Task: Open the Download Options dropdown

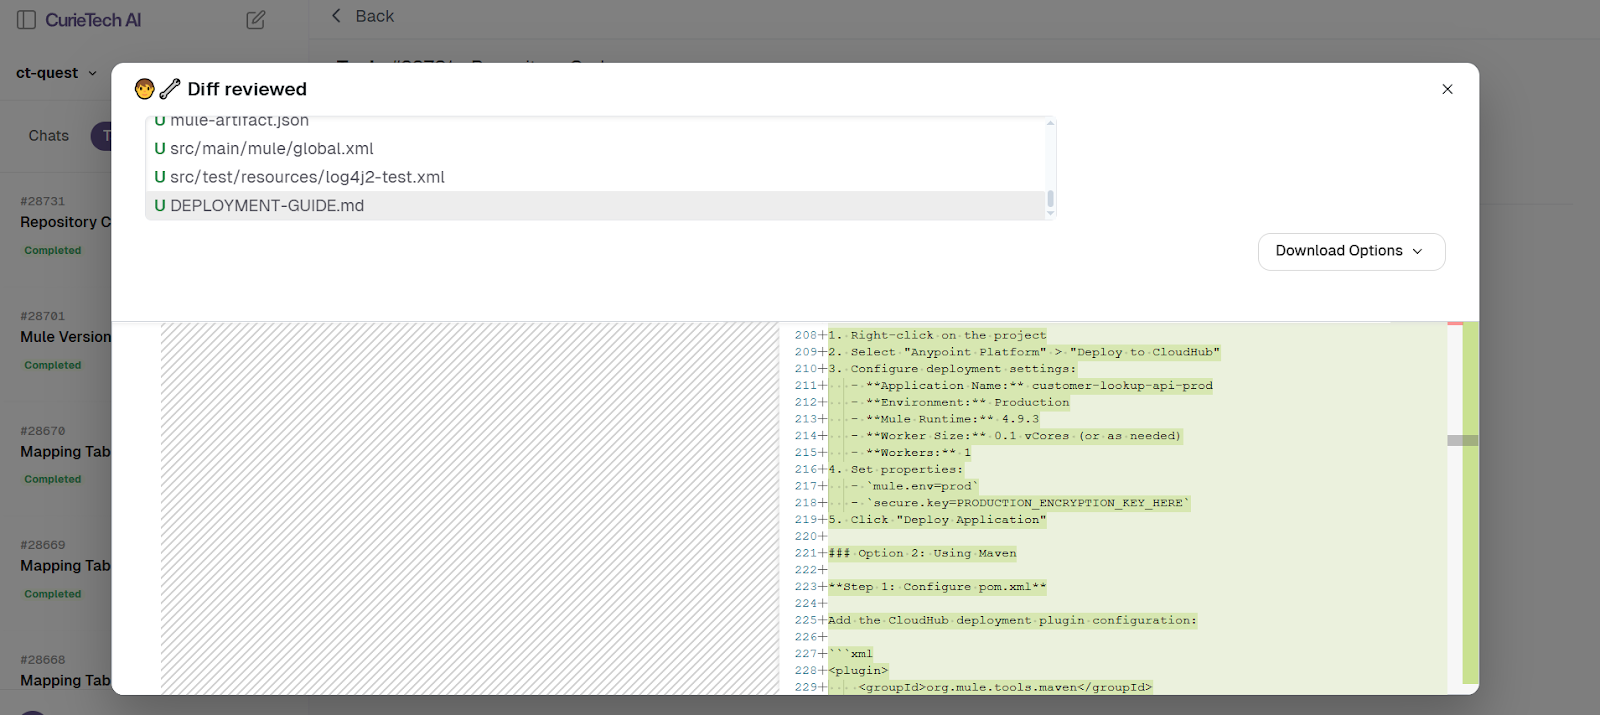Action: point(1351,251)
